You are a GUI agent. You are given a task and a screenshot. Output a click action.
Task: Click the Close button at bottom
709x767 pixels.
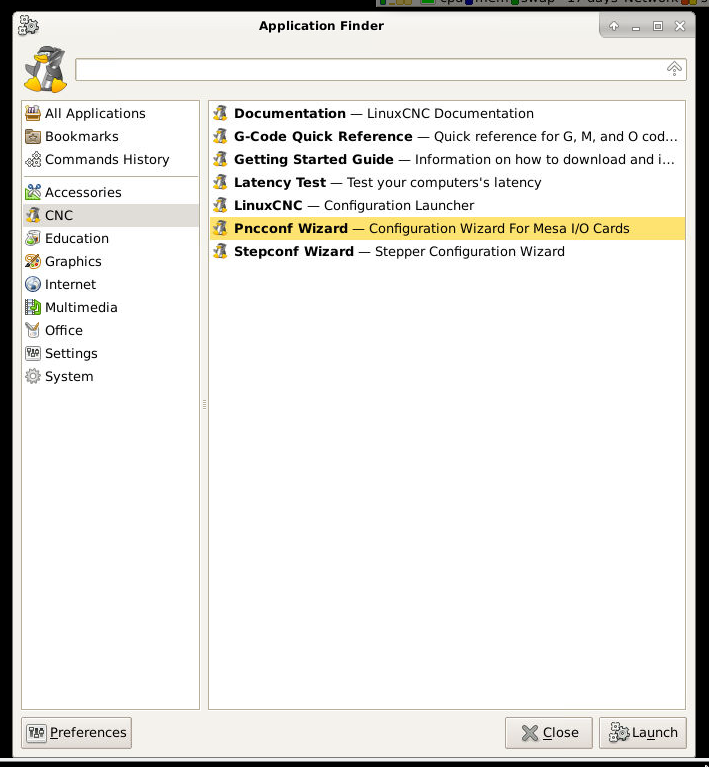click(x=549, y=732)
